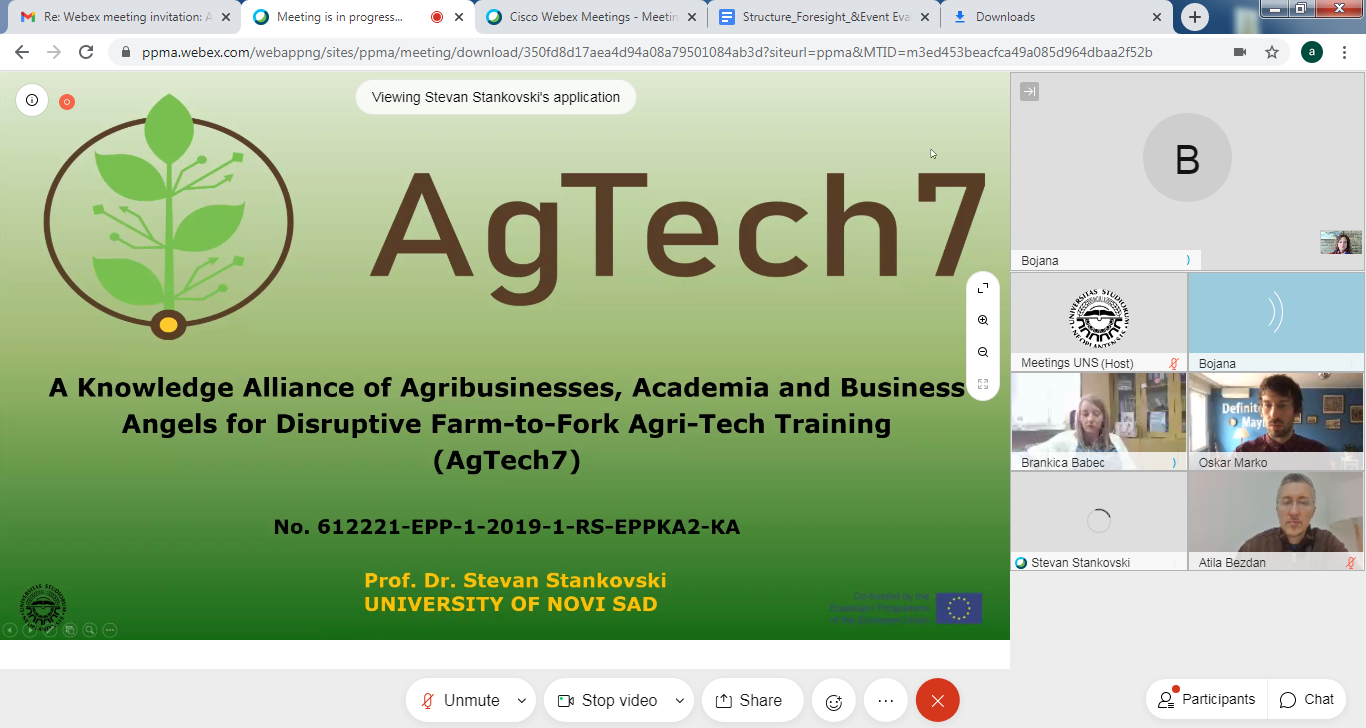Open Chrome three-dot menu
Viewport: 1366px width, 728px height.
pos(1346,52)
